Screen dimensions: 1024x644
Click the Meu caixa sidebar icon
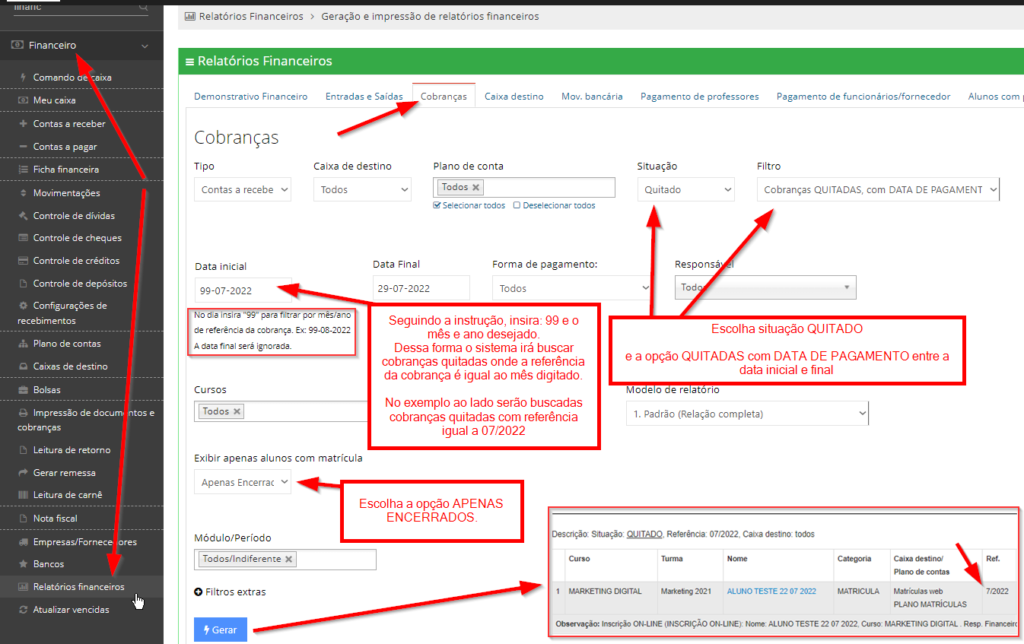[24, 101]
